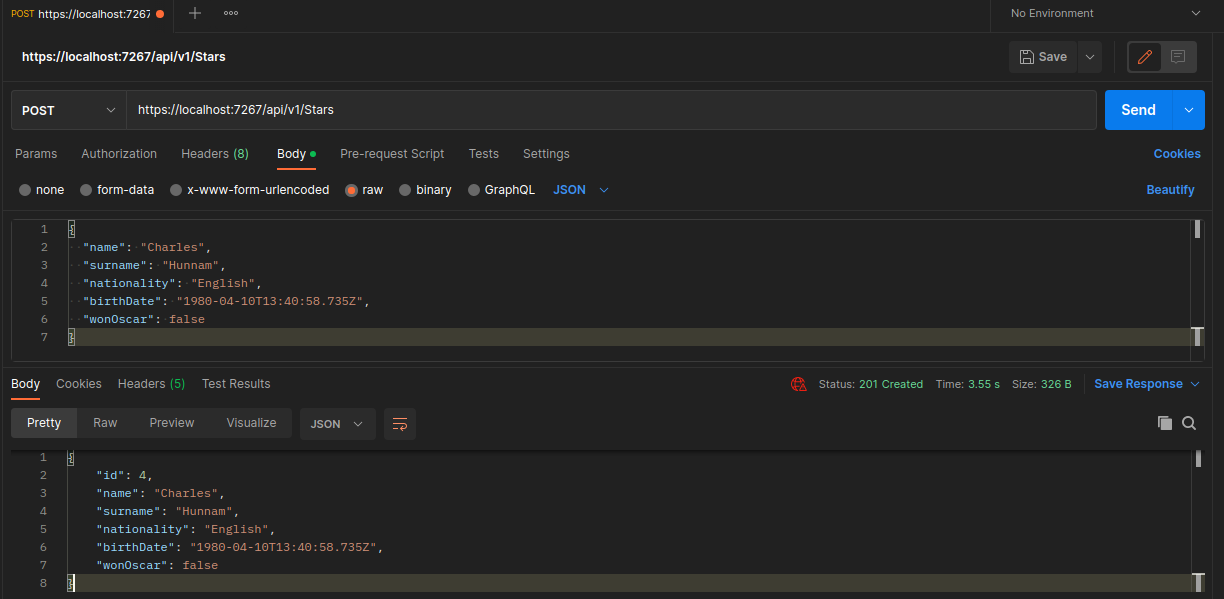Select the none body type
This screenshot has width=1224, height=599.
click(41, 190)
